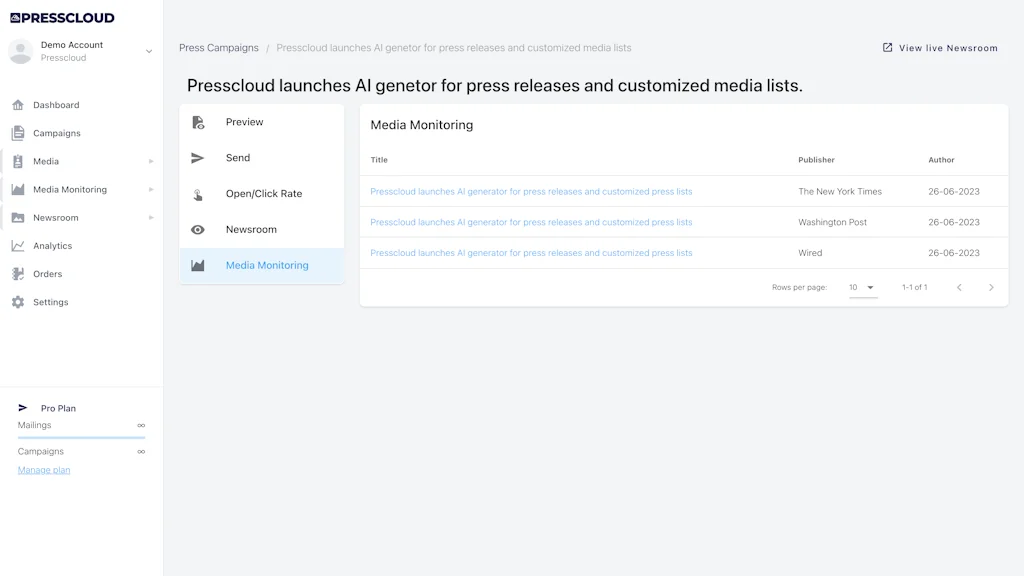Expand the Media Monitoring sidebar submenu

(x=151, y=189)
